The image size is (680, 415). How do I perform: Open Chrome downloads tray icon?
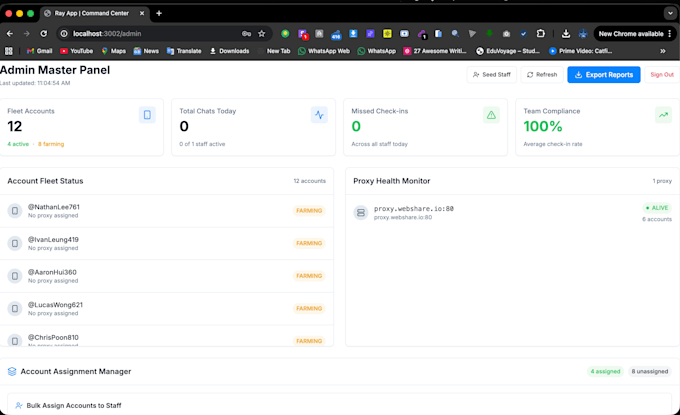(x=566, y=33)
